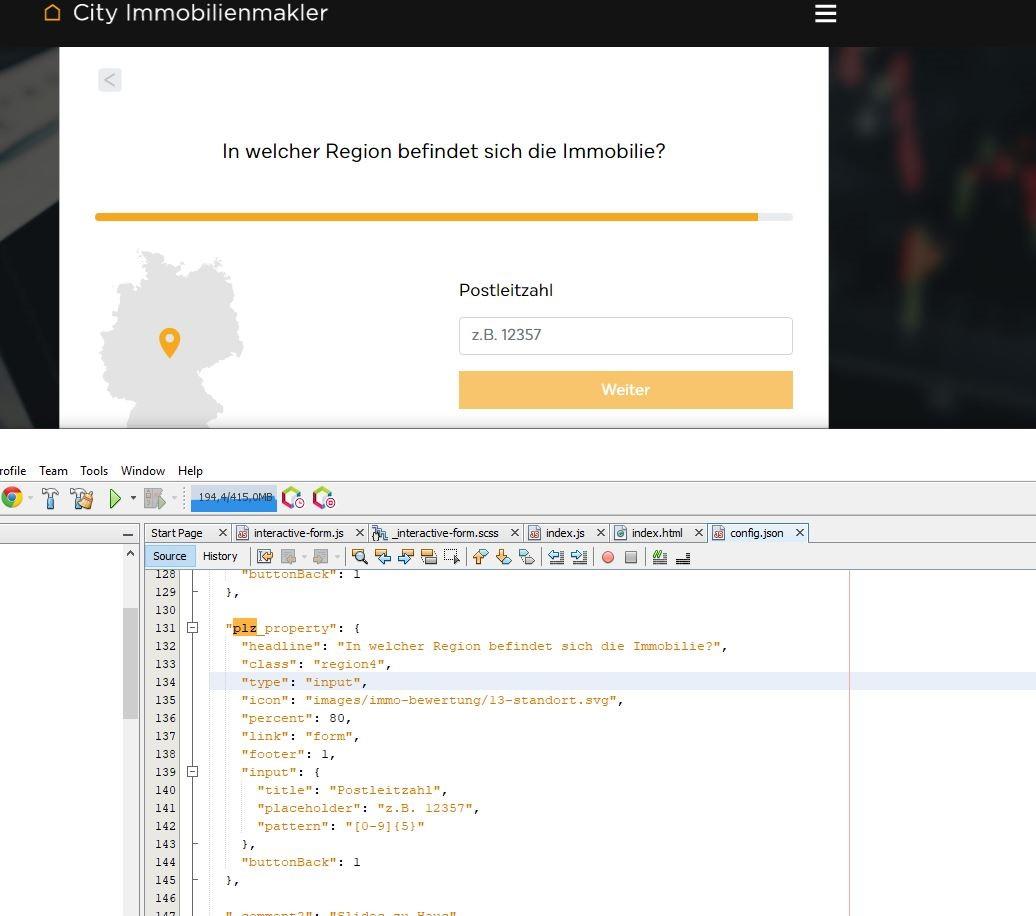The width and height of the screenshot is (1036, 916).
Task: Start macro recording with red circle icon
Action: point(607,557)
